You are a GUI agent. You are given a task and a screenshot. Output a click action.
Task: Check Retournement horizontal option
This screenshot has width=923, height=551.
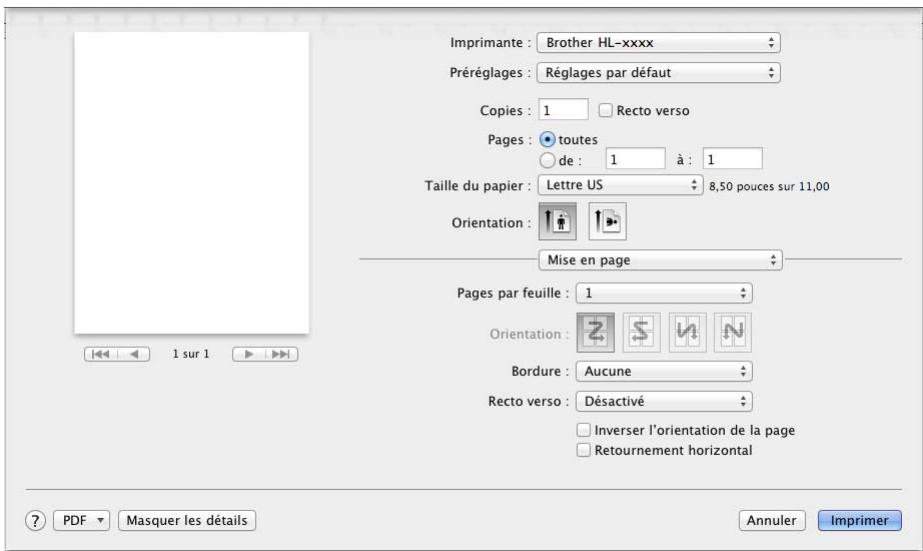pos(583,450)
